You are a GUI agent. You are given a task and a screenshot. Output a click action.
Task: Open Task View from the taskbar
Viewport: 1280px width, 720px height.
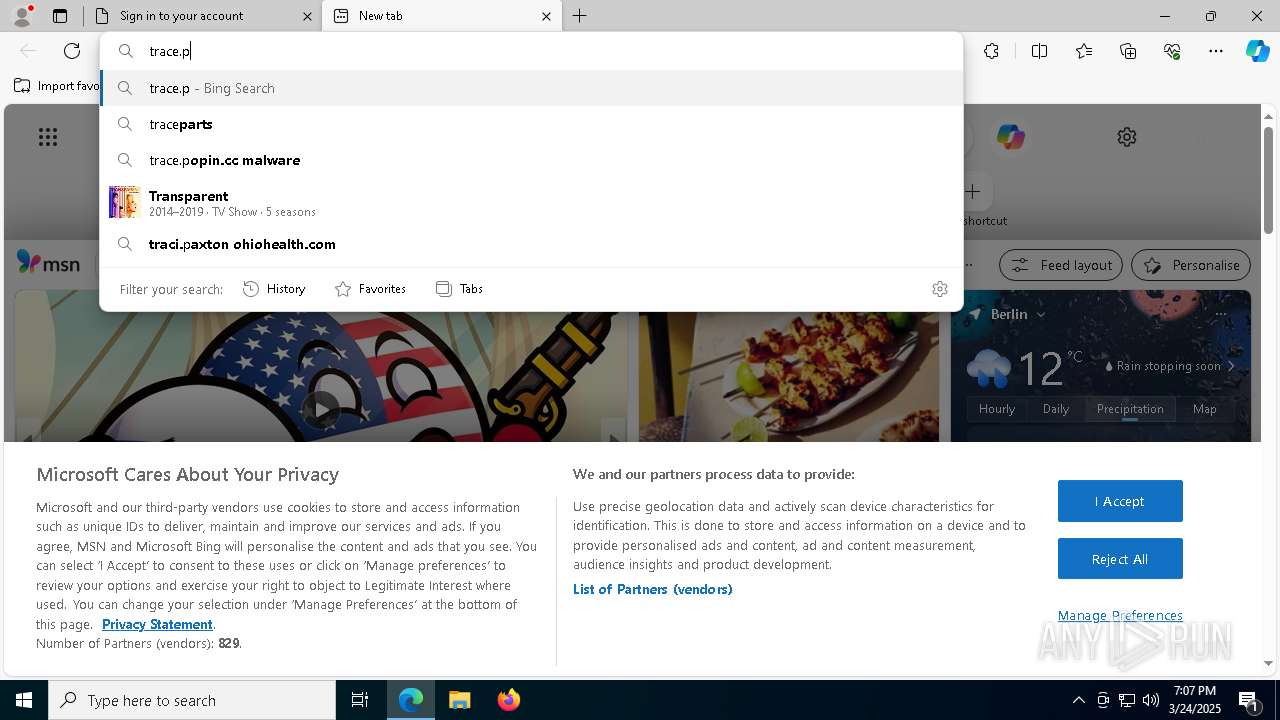pos(360,700)
